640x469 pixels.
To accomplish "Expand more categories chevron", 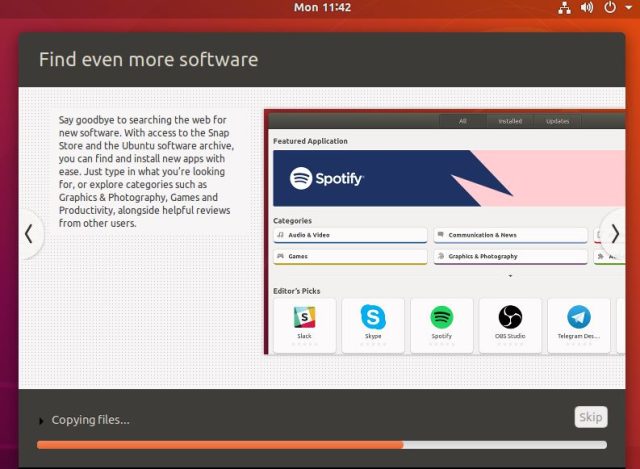I will coord(510,275).
